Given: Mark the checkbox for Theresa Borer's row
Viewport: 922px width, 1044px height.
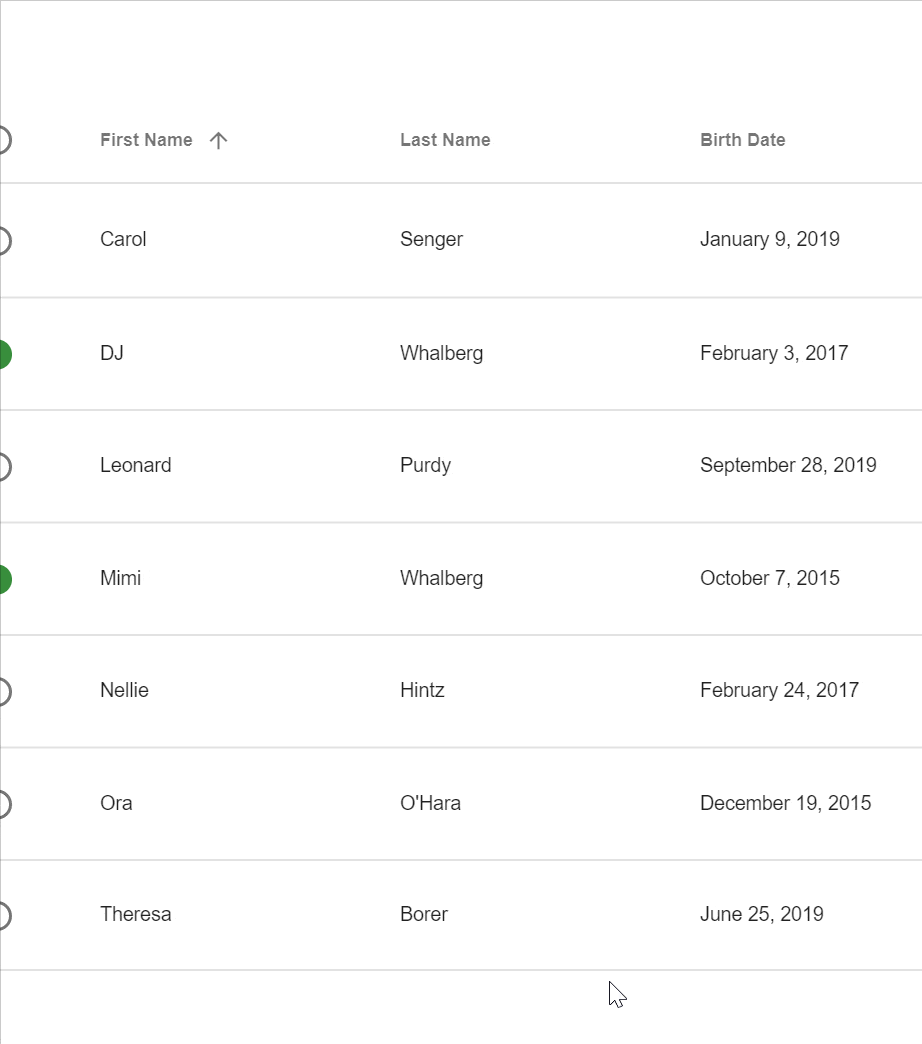Looking at the screenshot, I should point(4,915).
